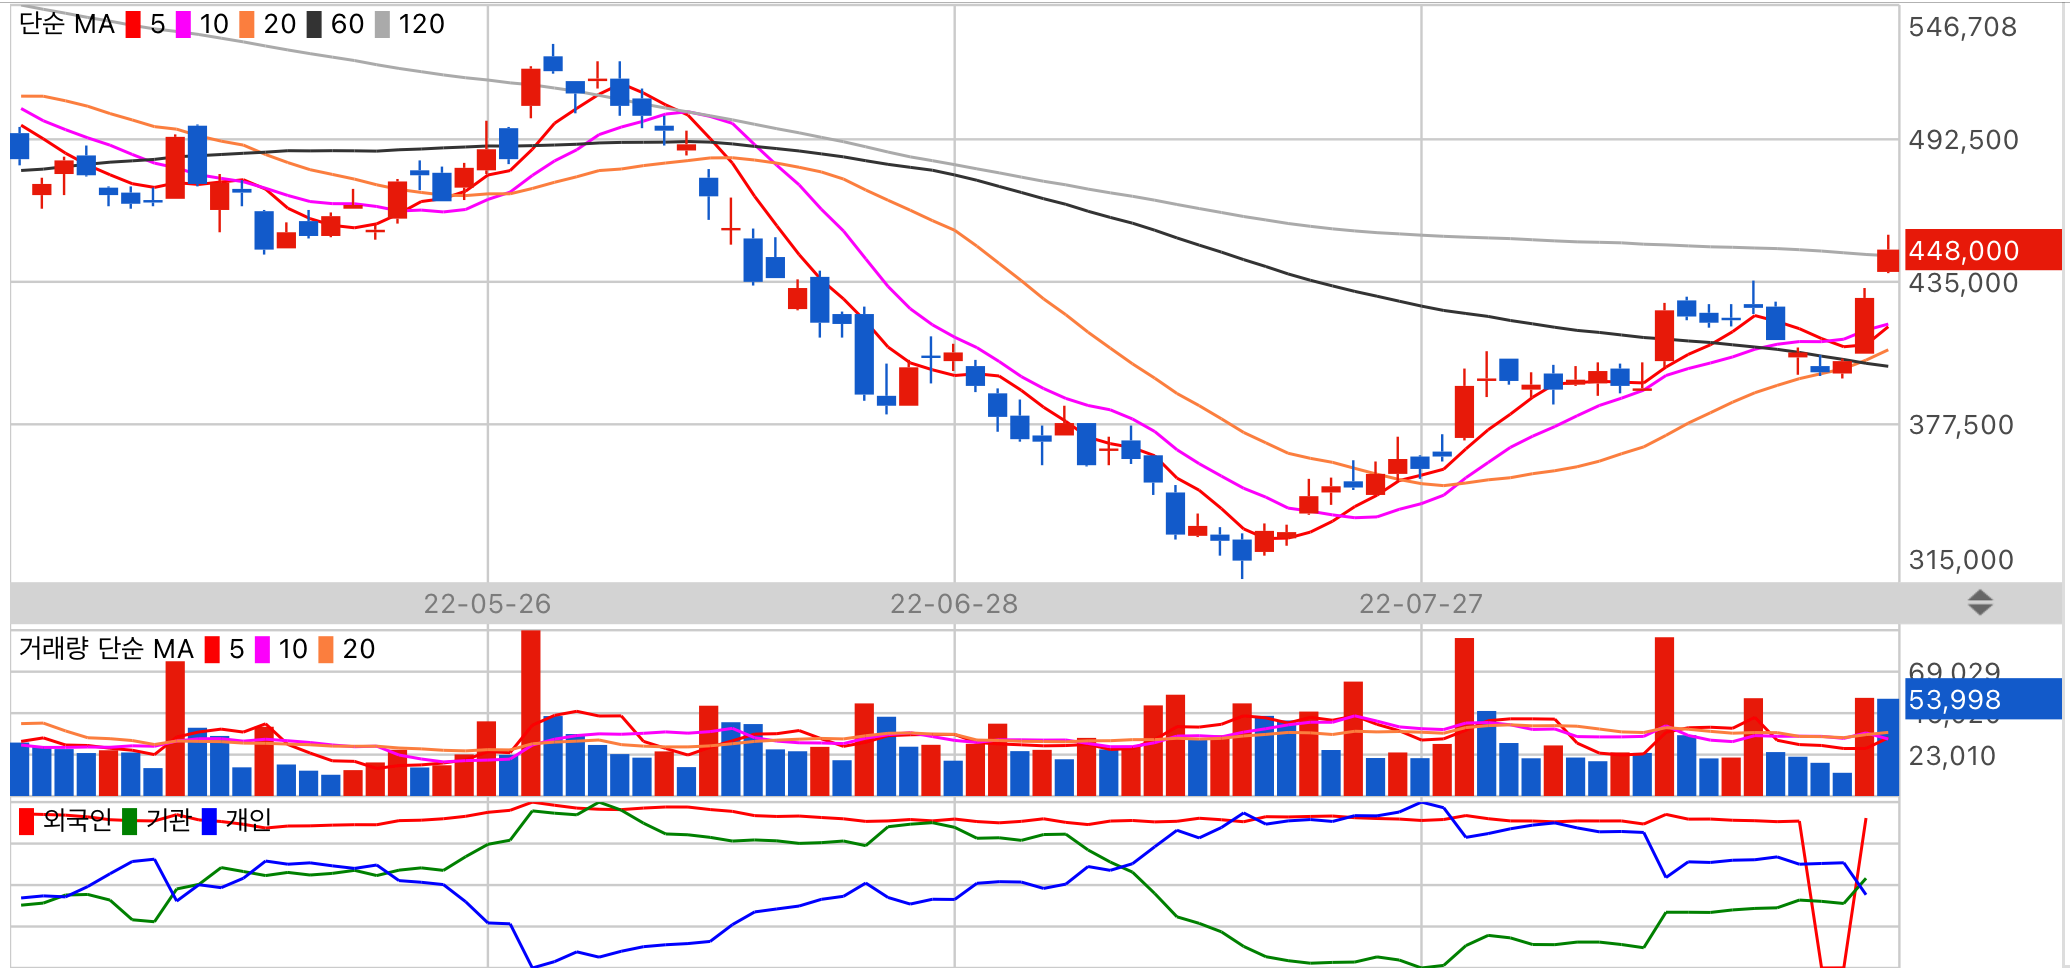This screenshot has width=2070, height=976.
Task: Click the 거래량 단순 MA legend label
Action: [x=106, y=649]
